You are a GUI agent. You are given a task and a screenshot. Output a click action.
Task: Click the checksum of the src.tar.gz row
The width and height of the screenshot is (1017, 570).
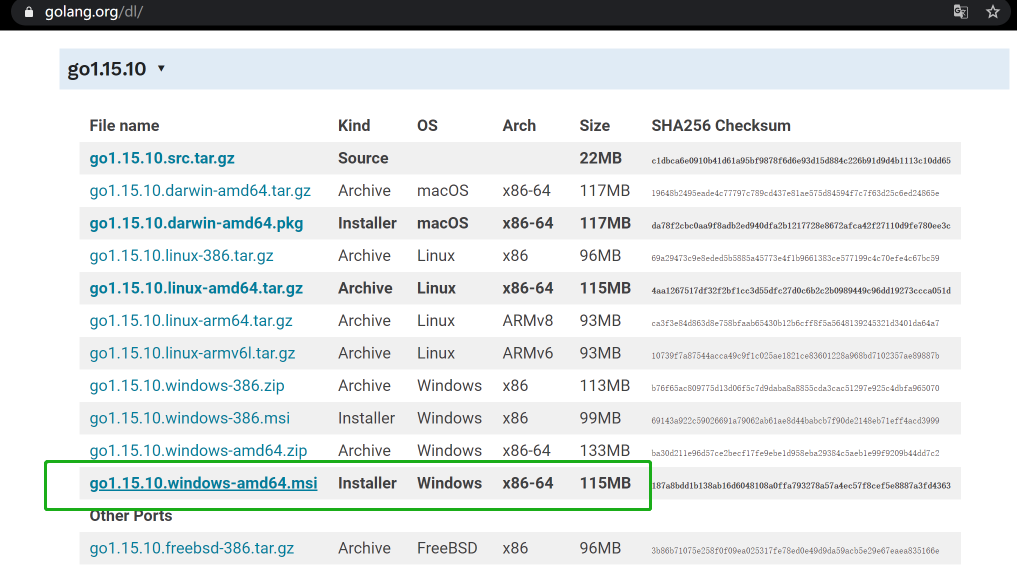pyautogui.click(x=801, y=160)
